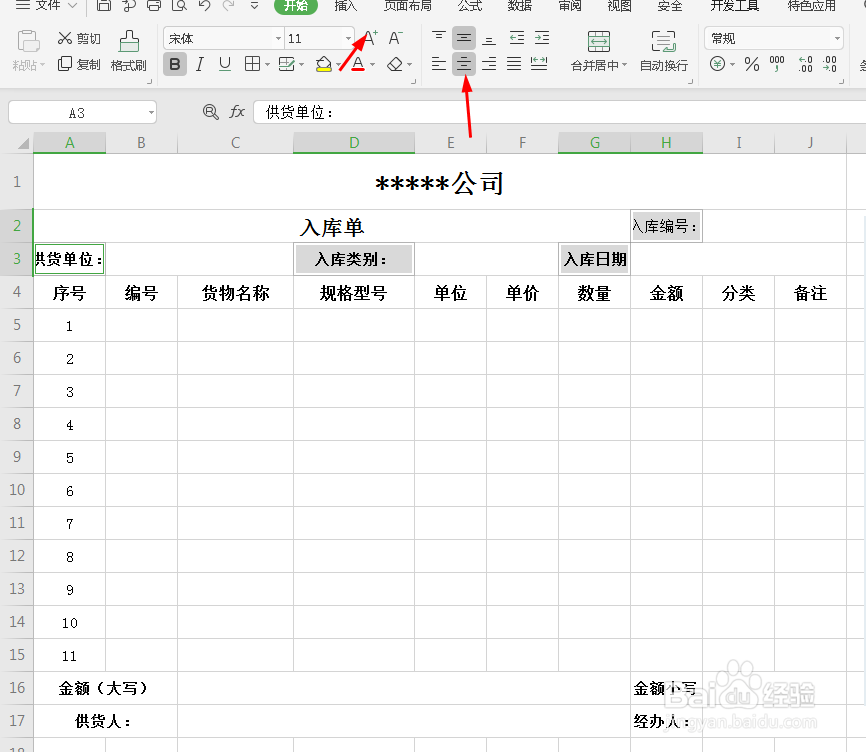Toggle bold formatting
Screen dimensions: 866x752
175,64
